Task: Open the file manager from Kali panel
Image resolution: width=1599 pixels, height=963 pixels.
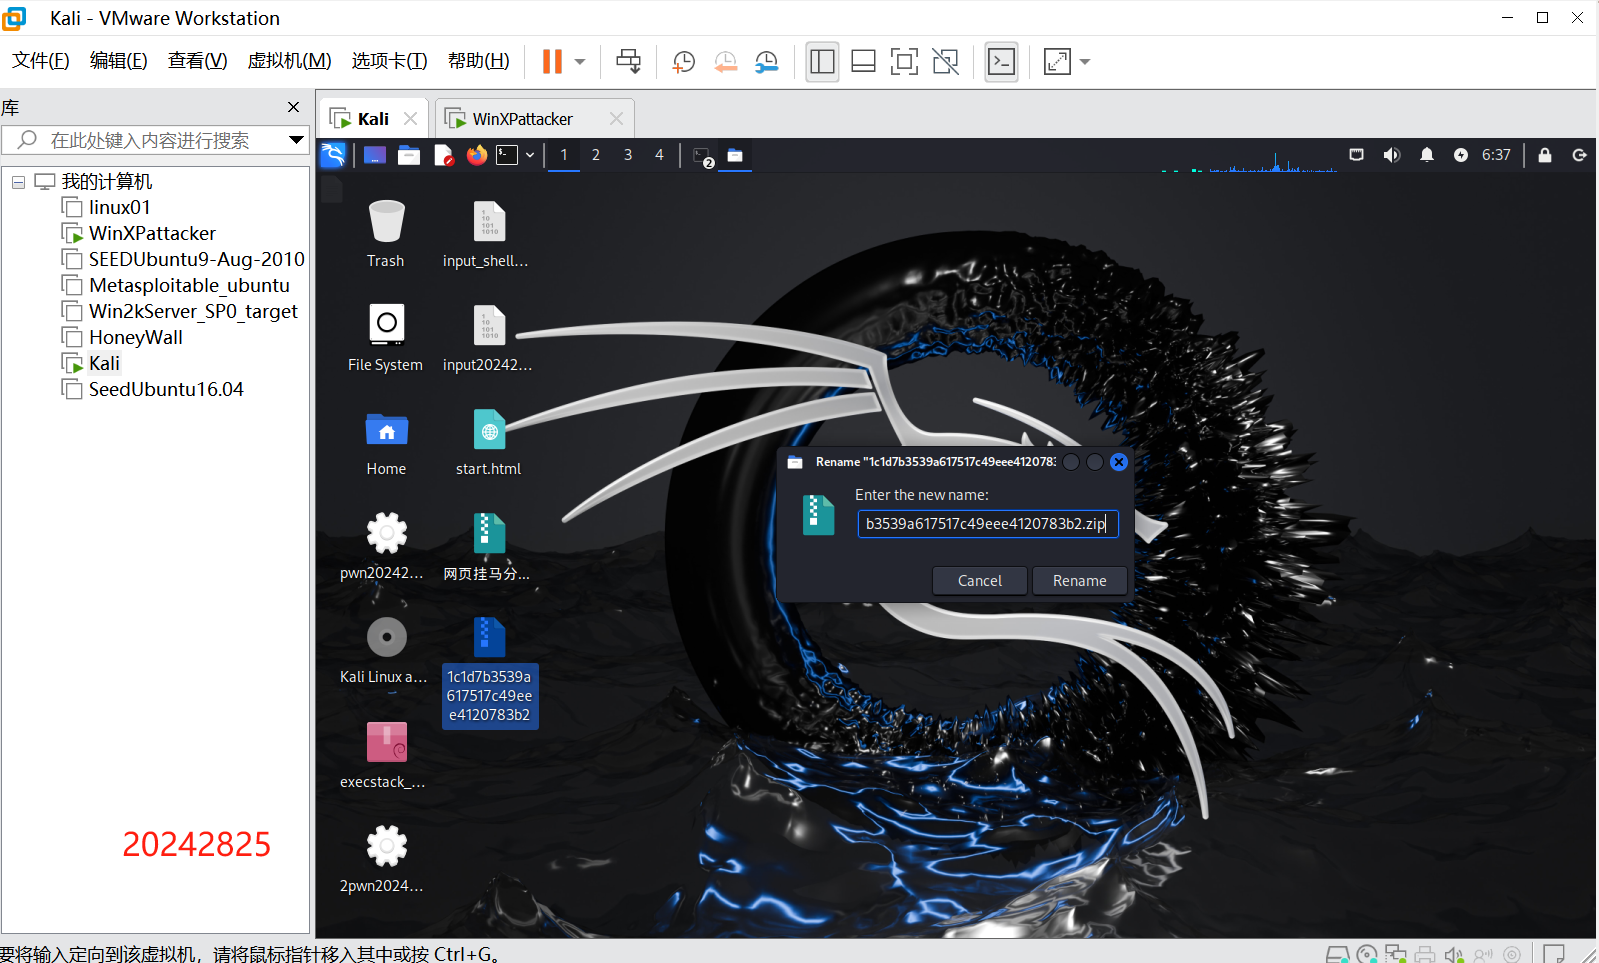Action: point(409,155)
